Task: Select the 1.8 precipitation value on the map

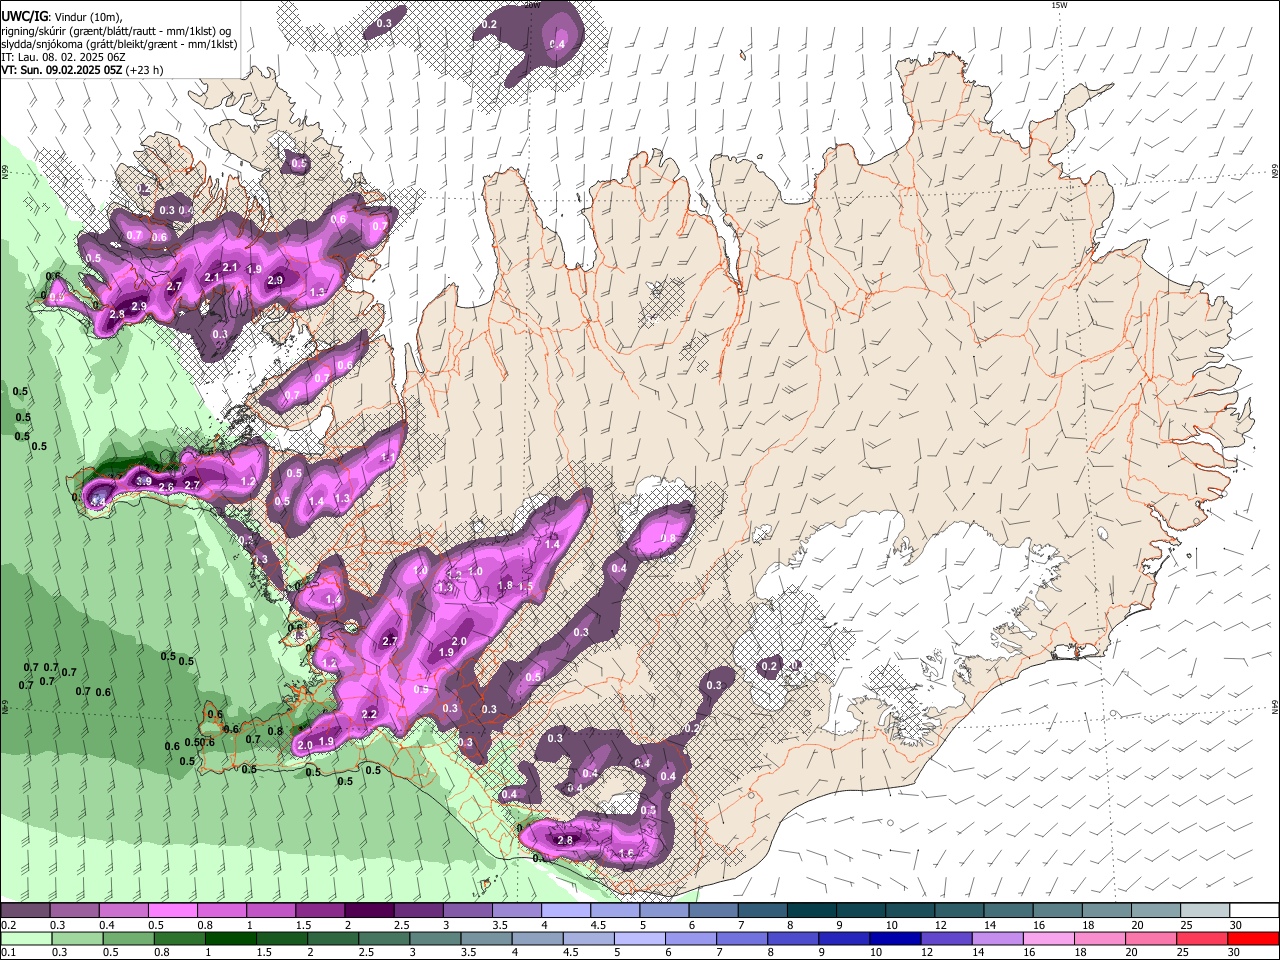Action: click(x=505, y=585)
